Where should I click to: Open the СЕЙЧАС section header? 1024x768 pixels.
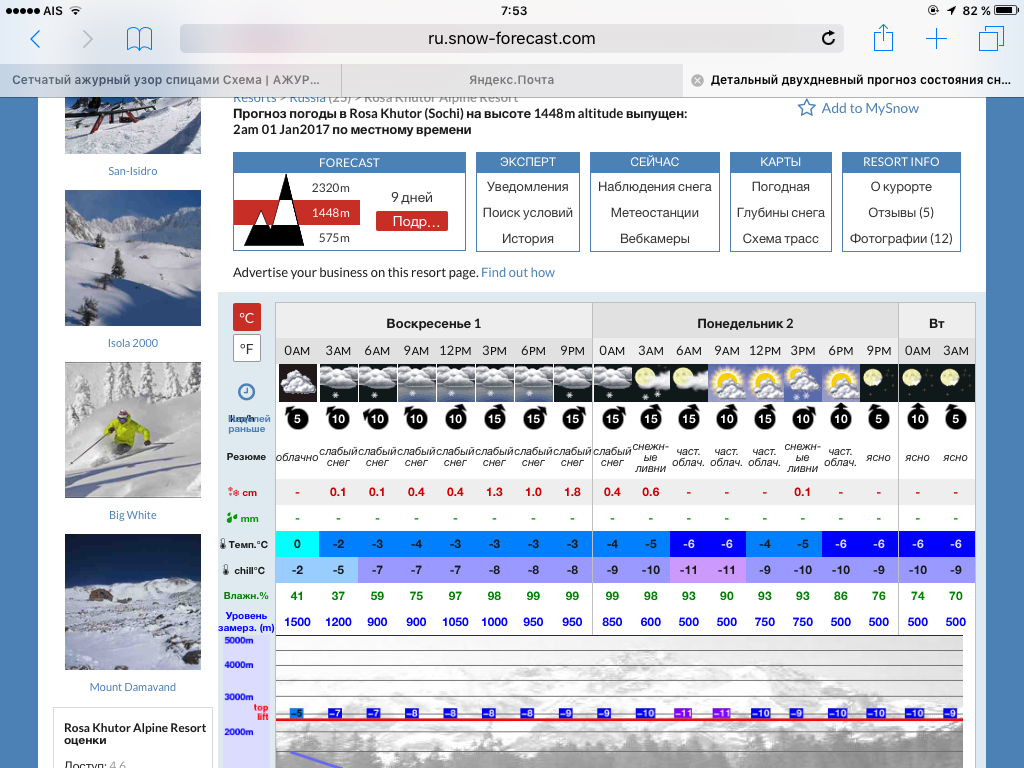654,162
